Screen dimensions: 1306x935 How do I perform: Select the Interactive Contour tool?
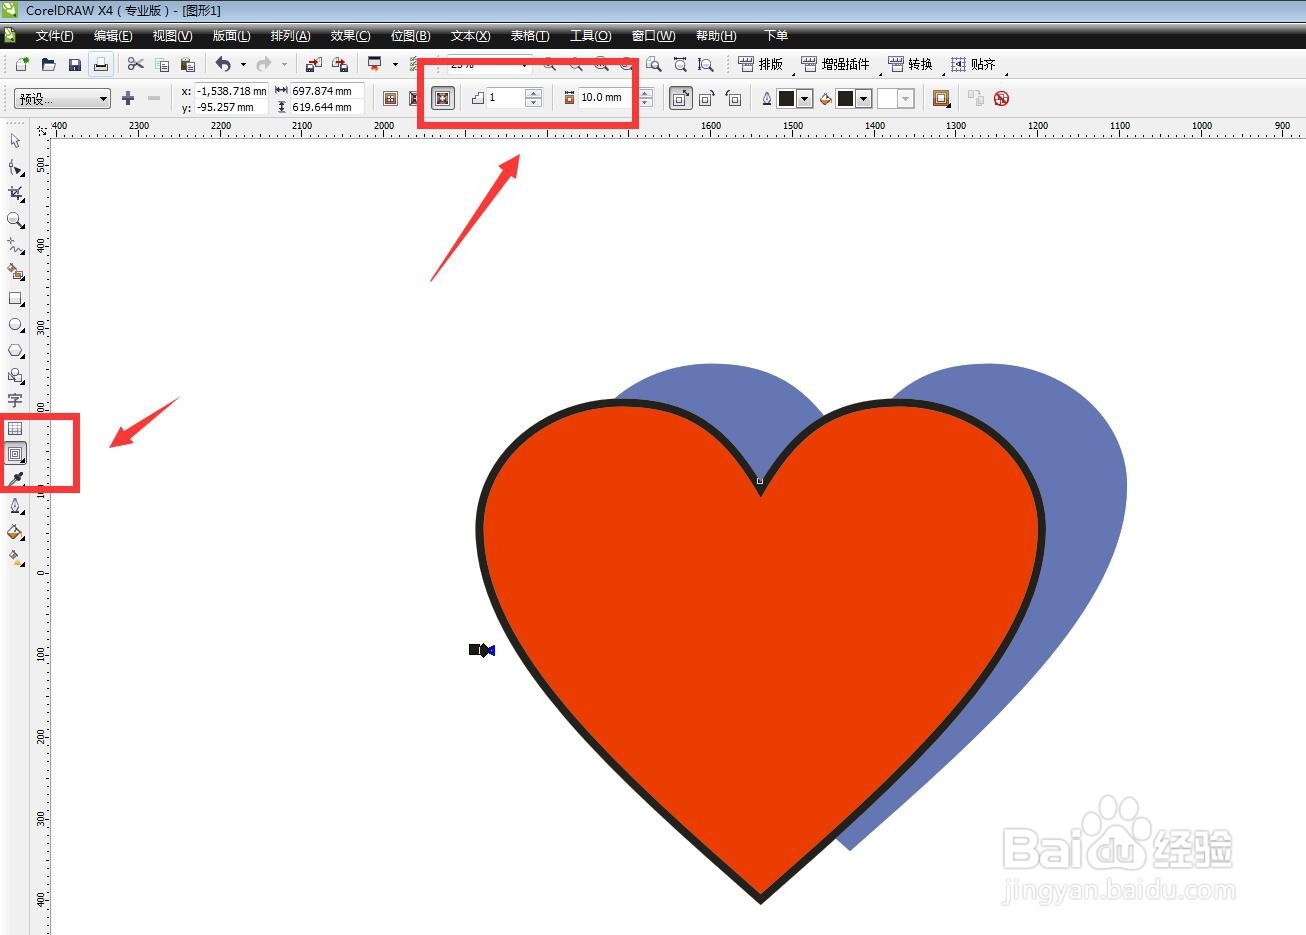[x=15, y=454]
